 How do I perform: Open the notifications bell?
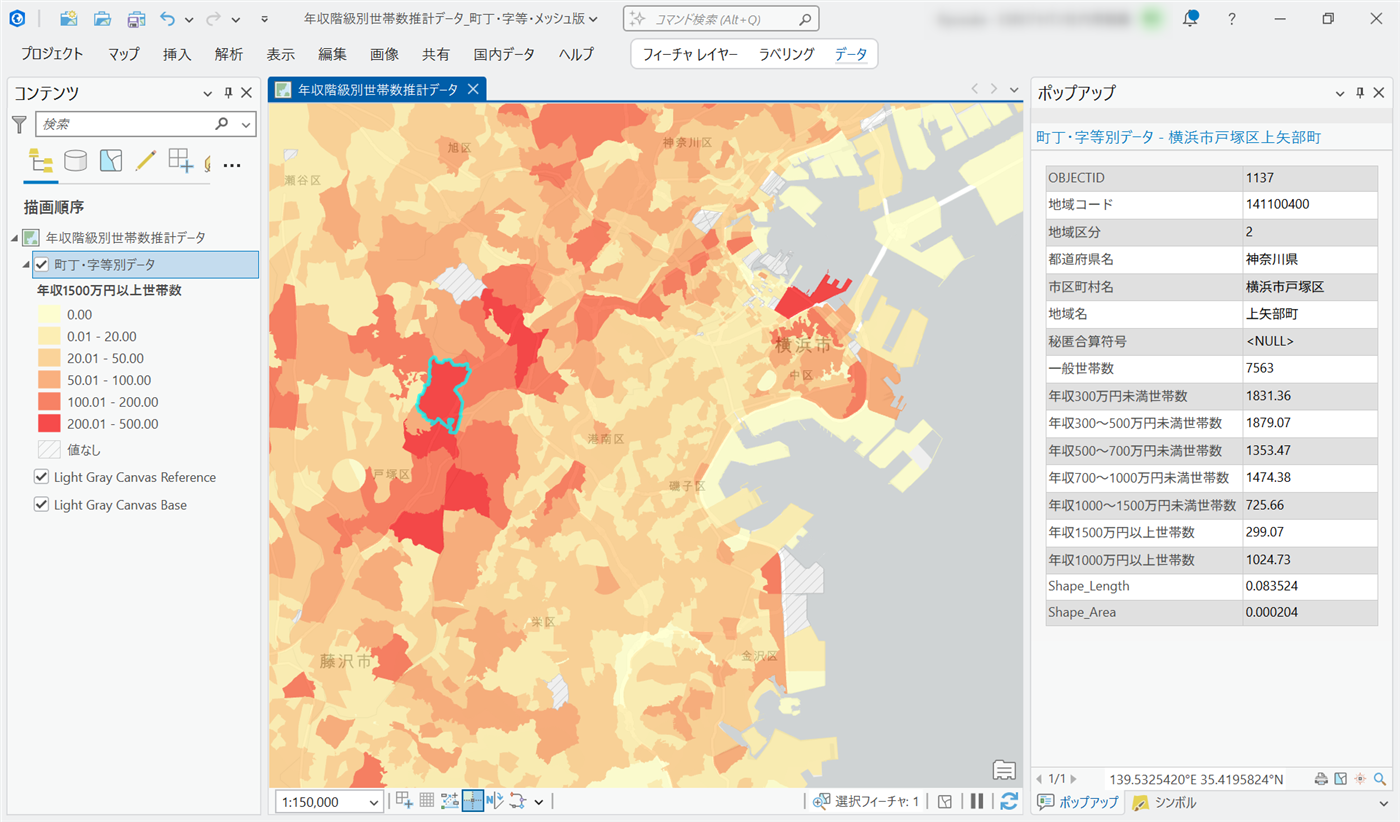pos(1190,19)
